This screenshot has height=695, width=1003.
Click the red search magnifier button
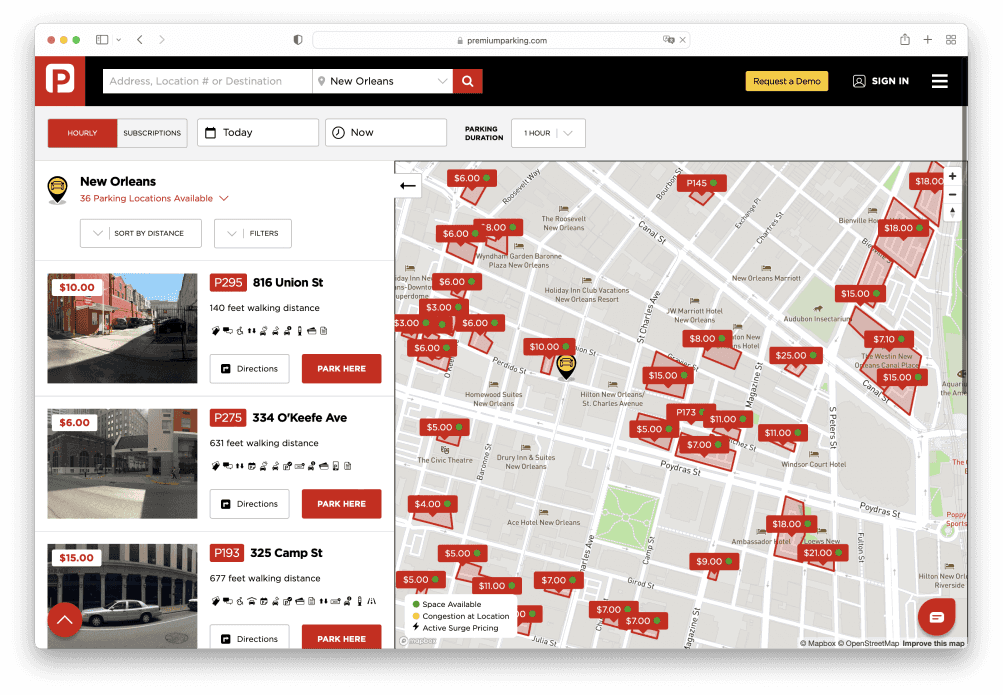pyautogui.click(x=467, y=81)
